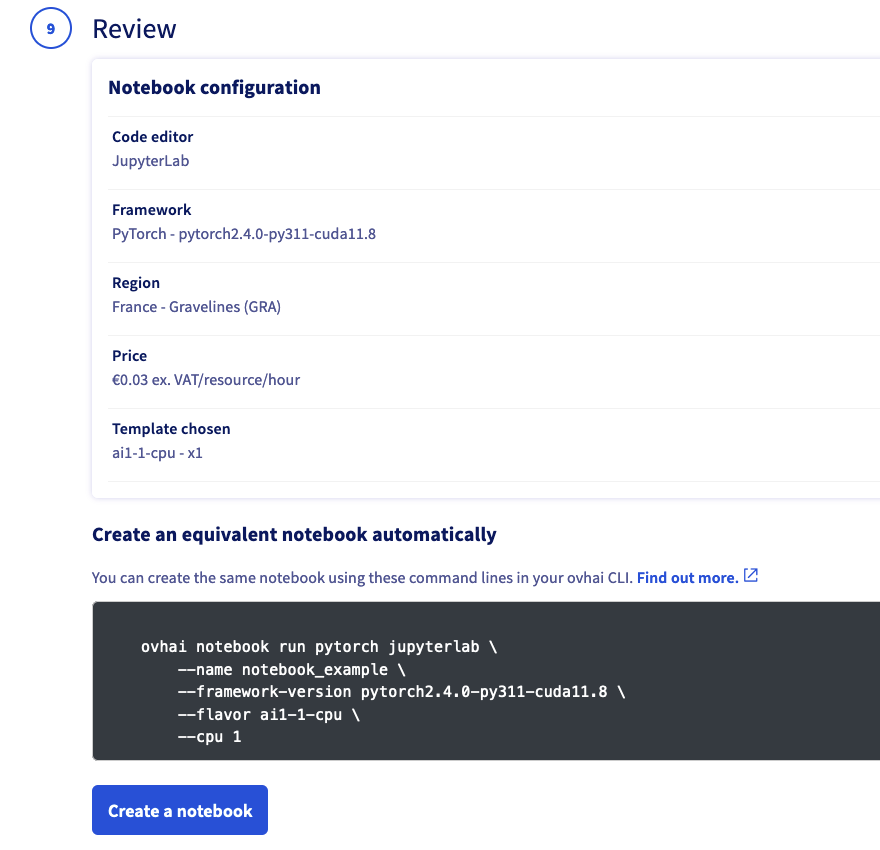
Task: Click the external link icon after Find out more
Action: pyautogui.click(x=751, y=576)
